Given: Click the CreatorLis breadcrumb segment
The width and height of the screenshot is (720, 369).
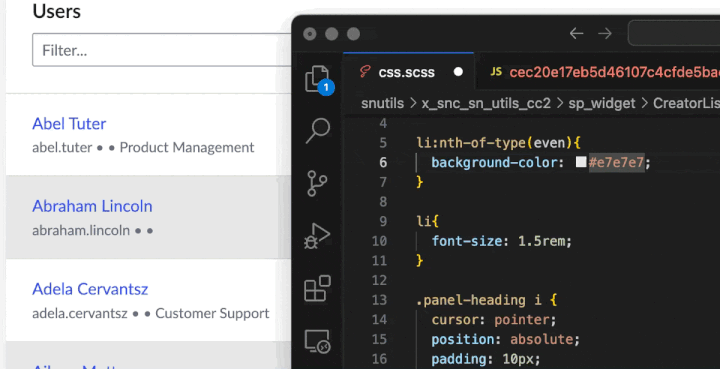Looking at the screenshot, I should (x=686, y=103).
